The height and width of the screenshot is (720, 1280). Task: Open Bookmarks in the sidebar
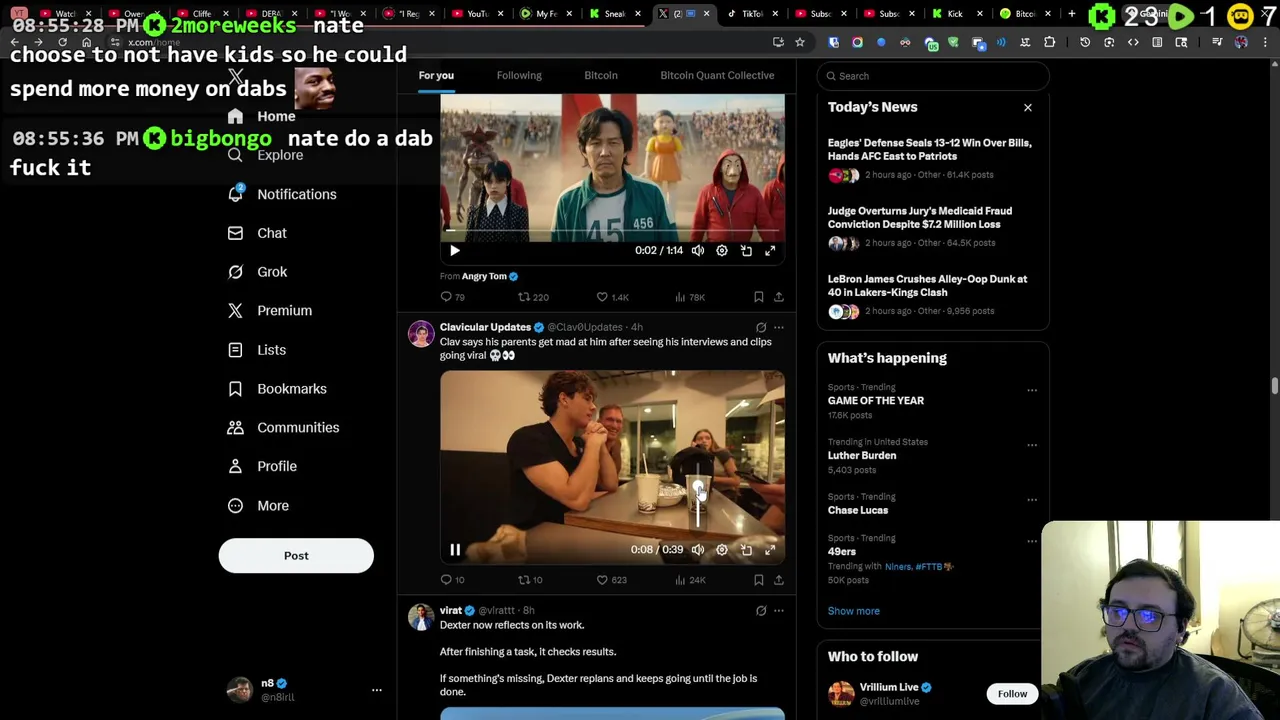tap(277, 389)
